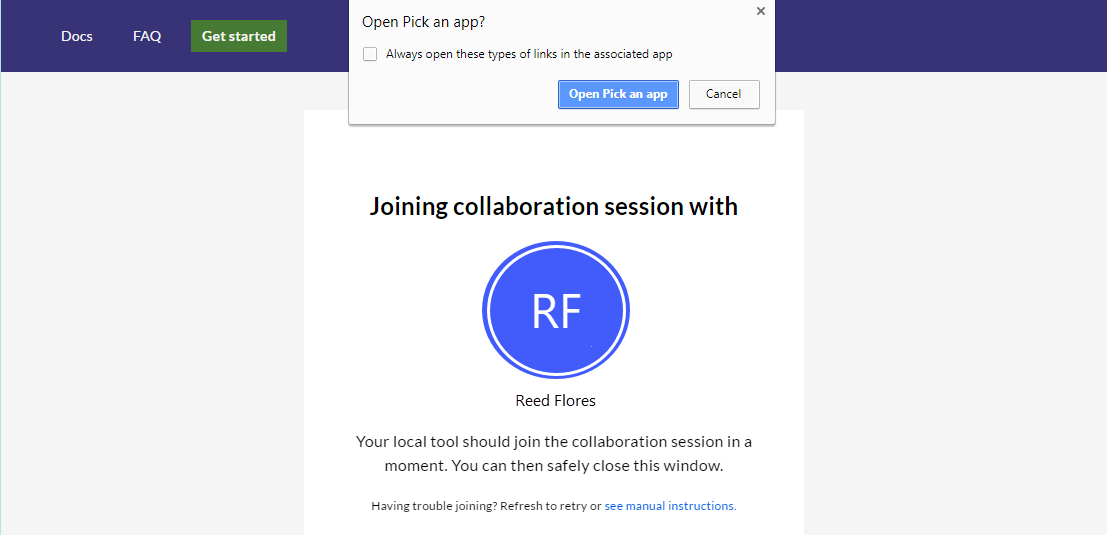This screenshot has width=1107, height=535.
Task: Close the Open Pick an app dialog
Action: click(760, 11)
